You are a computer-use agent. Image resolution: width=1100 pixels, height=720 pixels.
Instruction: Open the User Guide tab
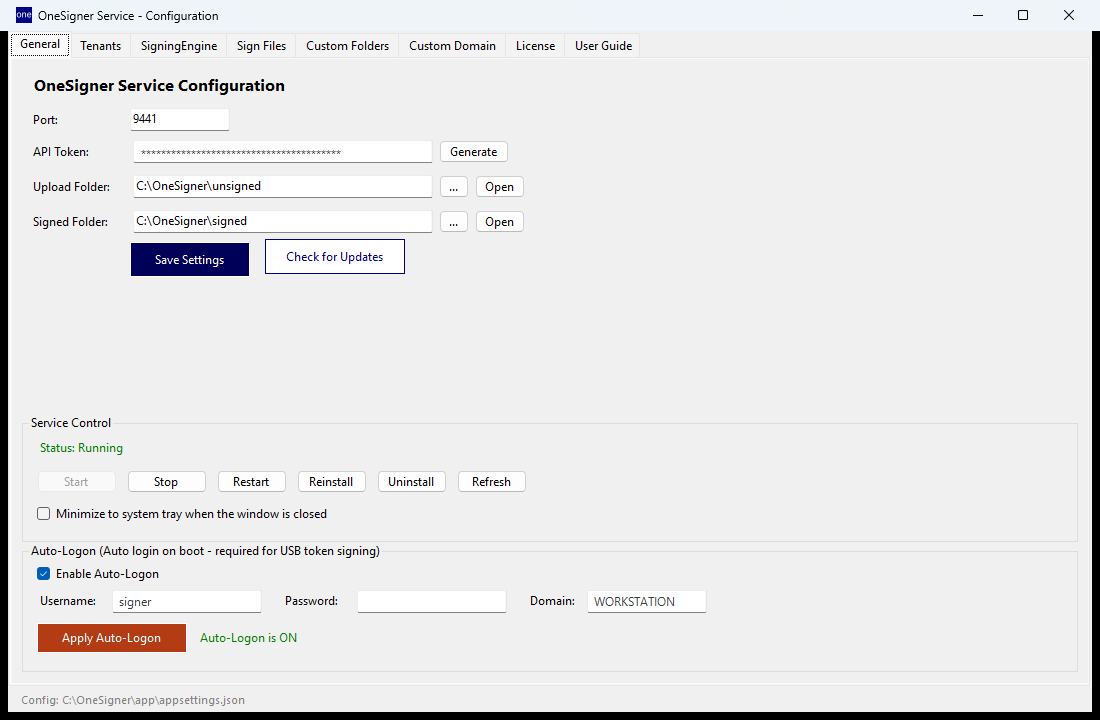[x=603, y=46]
